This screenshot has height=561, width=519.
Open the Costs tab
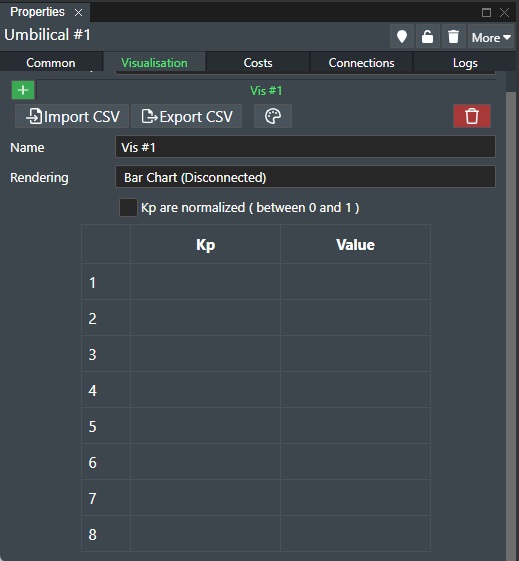tap(258, 63)
